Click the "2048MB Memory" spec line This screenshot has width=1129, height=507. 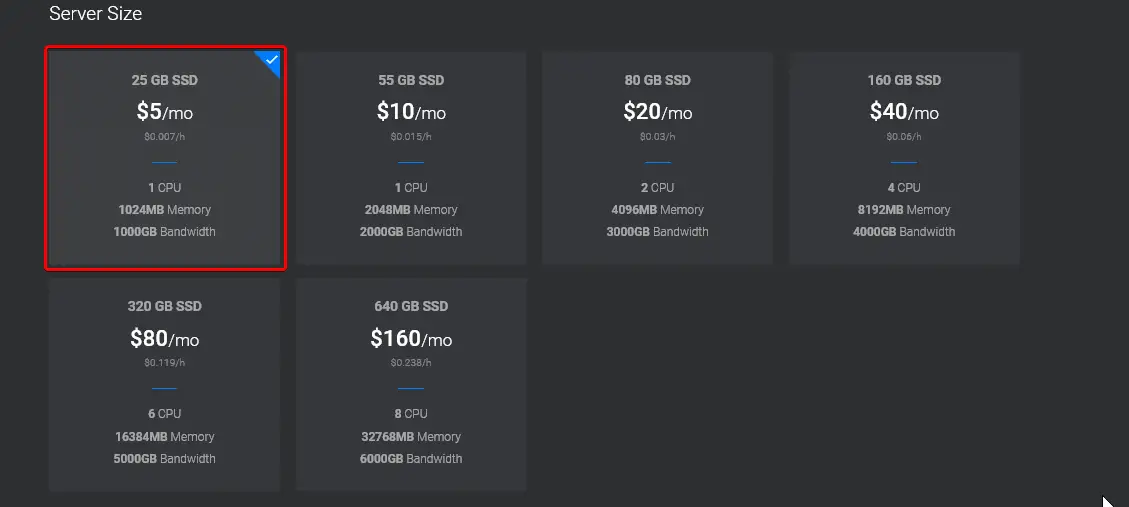[x=411, y=210]
